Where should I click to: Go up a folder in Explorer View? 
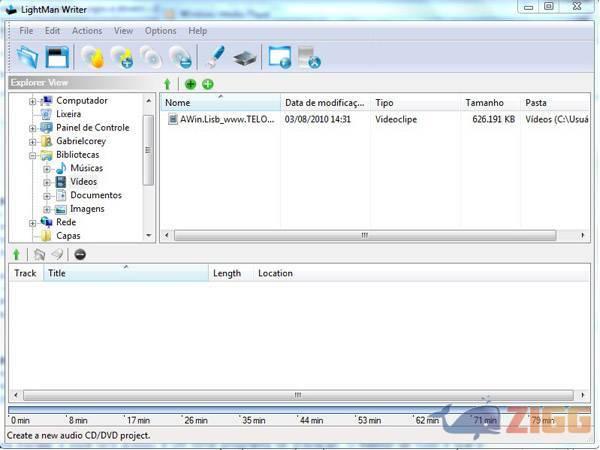[167, 84]
